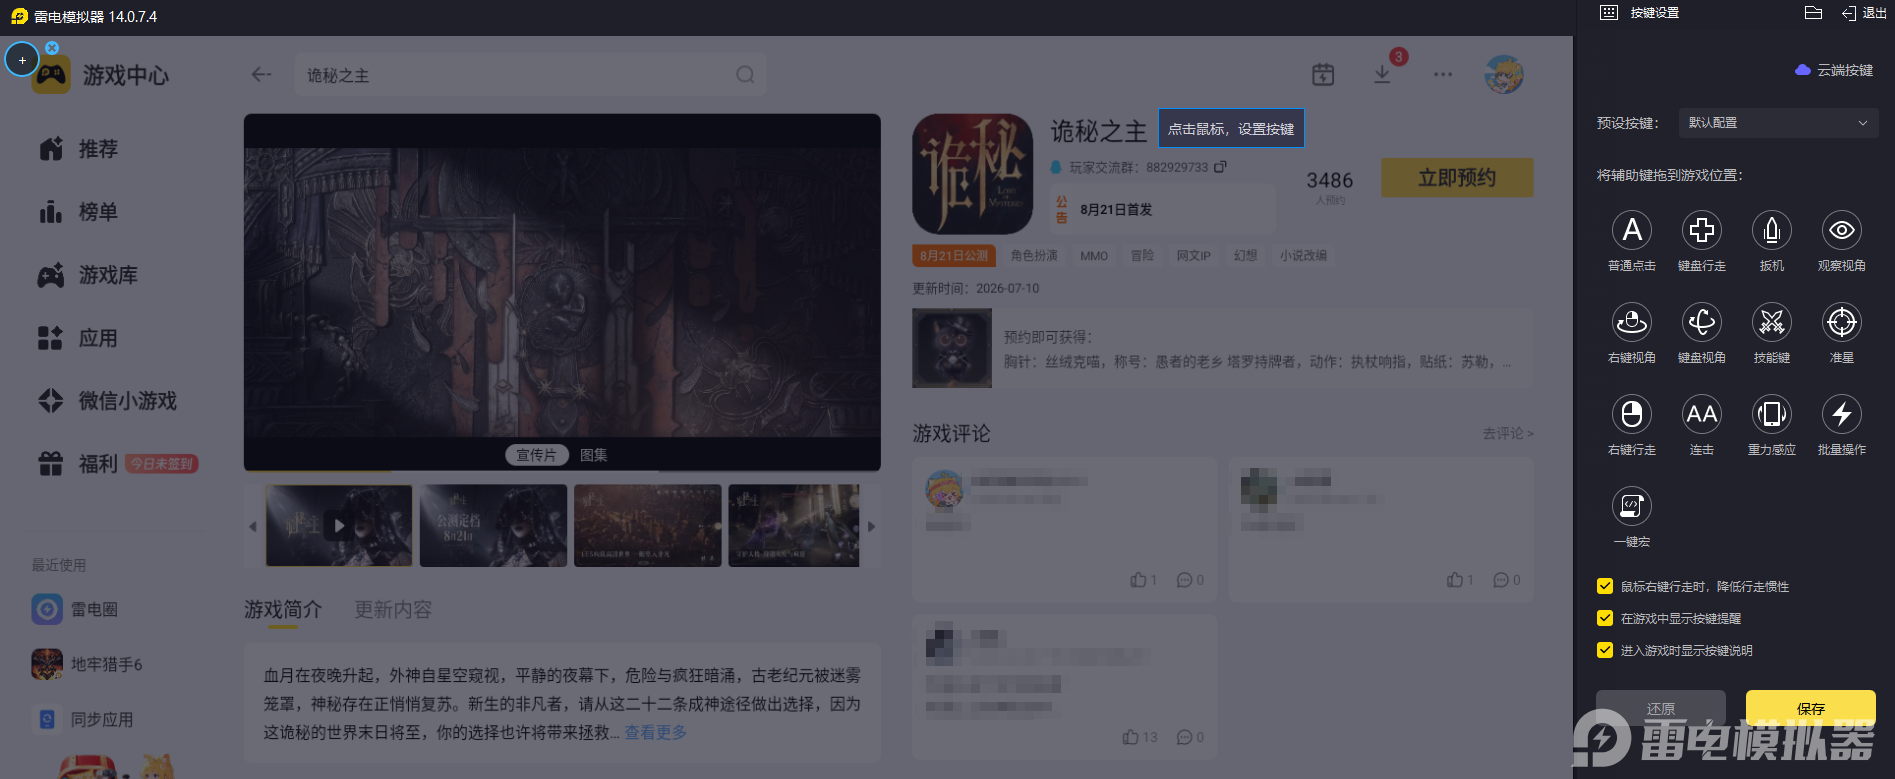The height and width of the screenshot is (779, 1895).
Task: Copy the player group number 882929733
Action: point(1220,167)
